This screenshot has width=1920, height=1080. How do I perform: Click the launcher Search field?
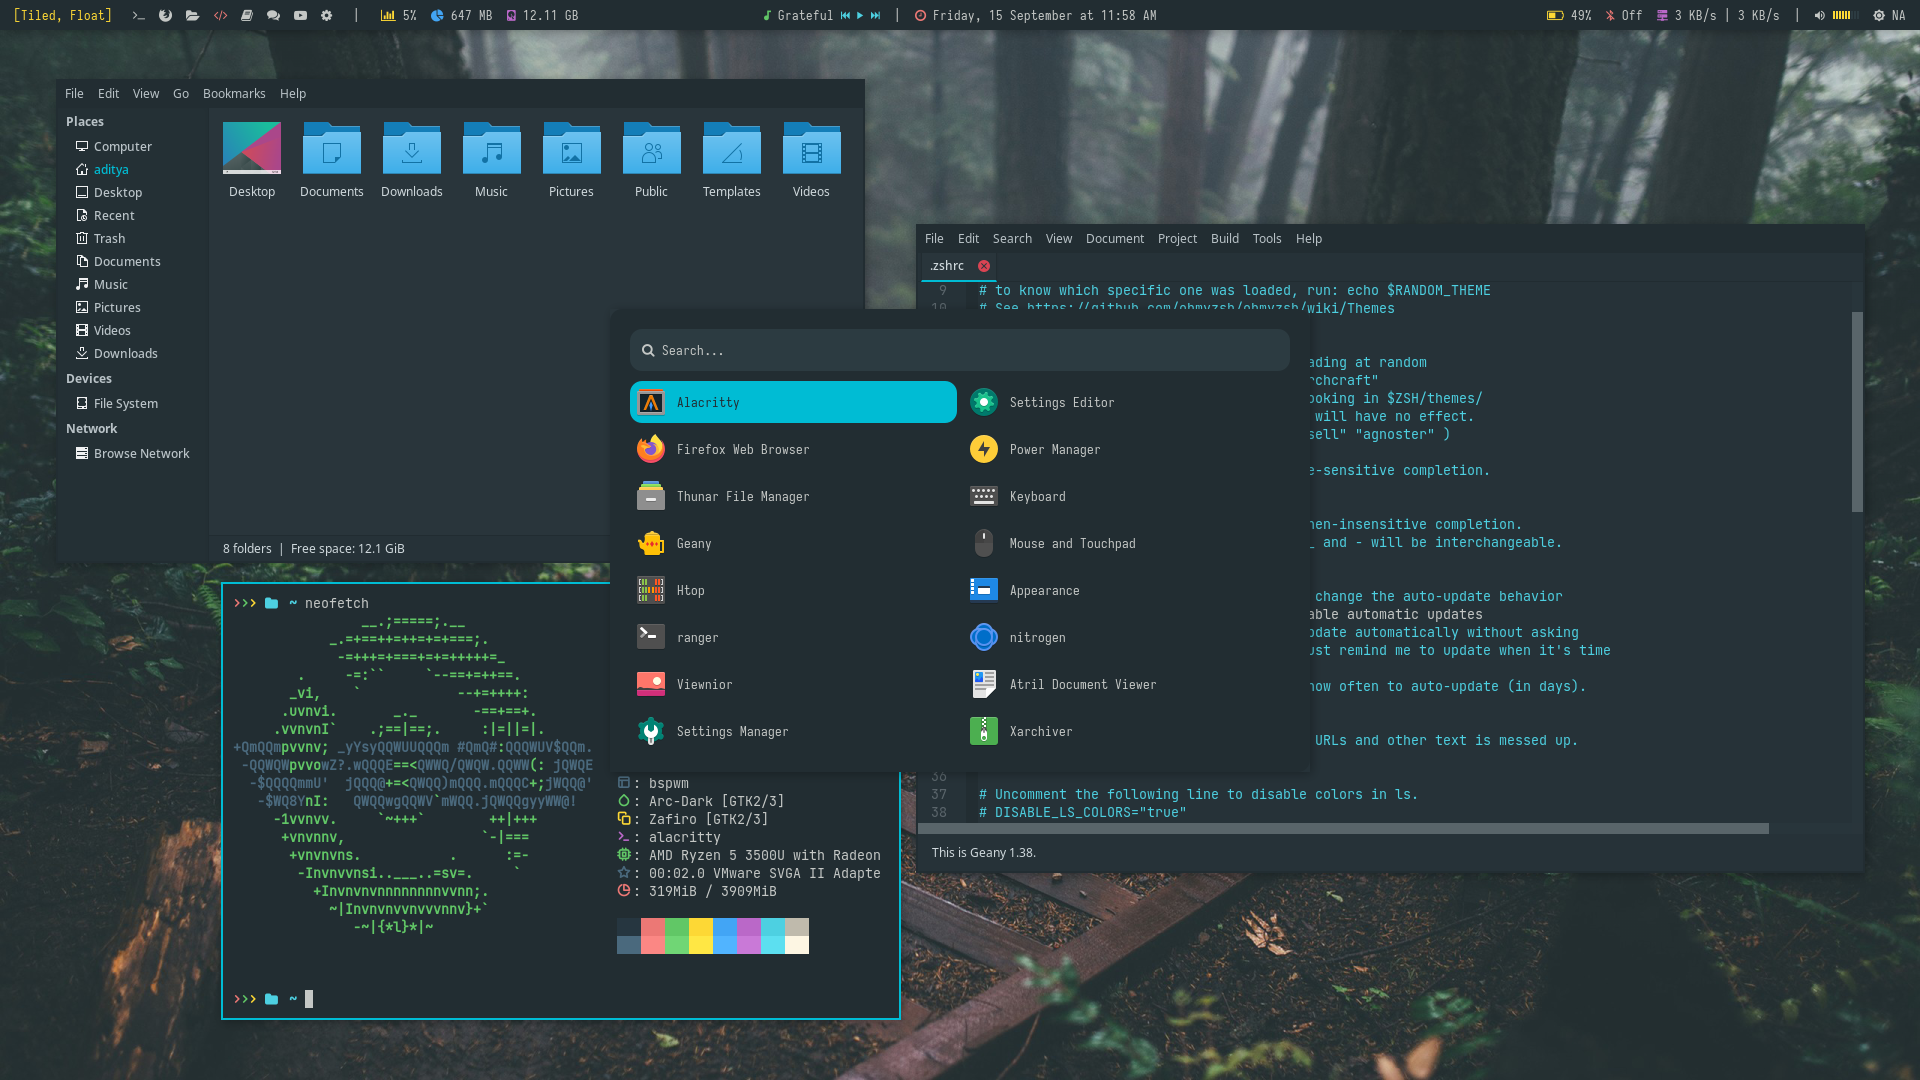coord(960,351)
